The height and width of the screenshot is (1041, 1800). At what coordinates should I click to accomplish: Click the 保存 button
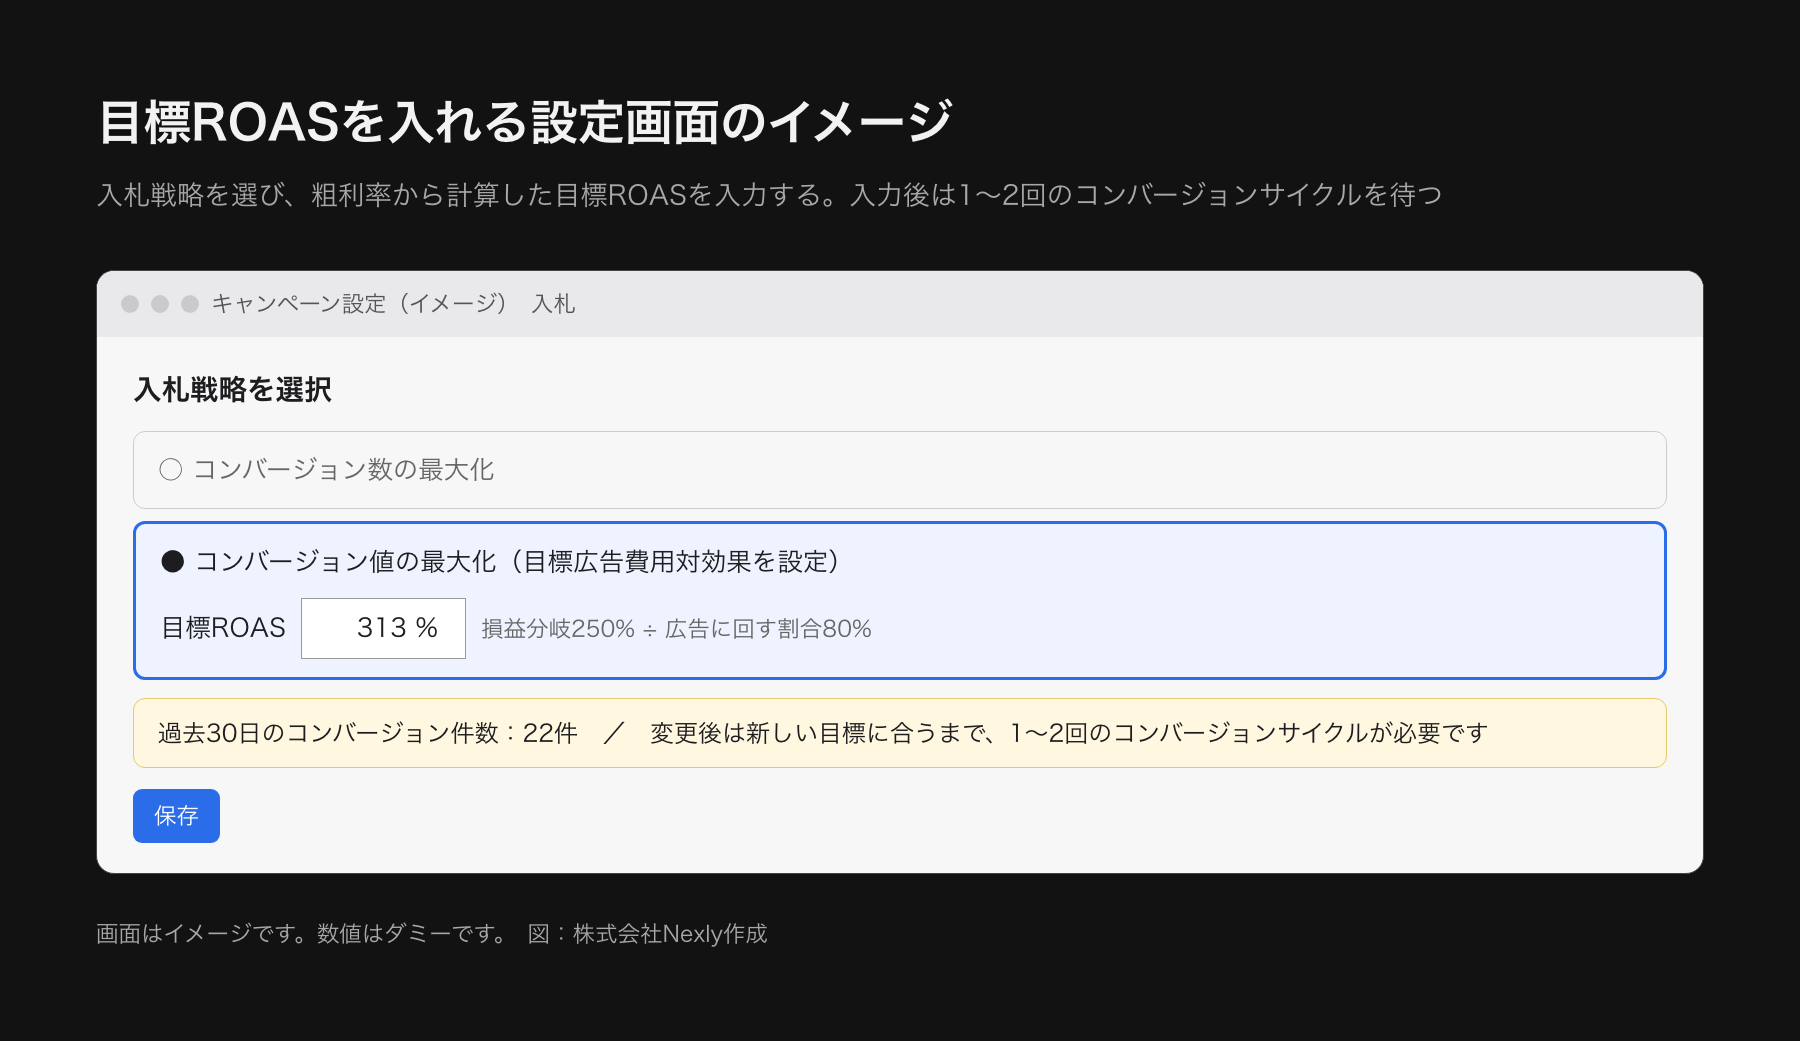pos(176,816)
